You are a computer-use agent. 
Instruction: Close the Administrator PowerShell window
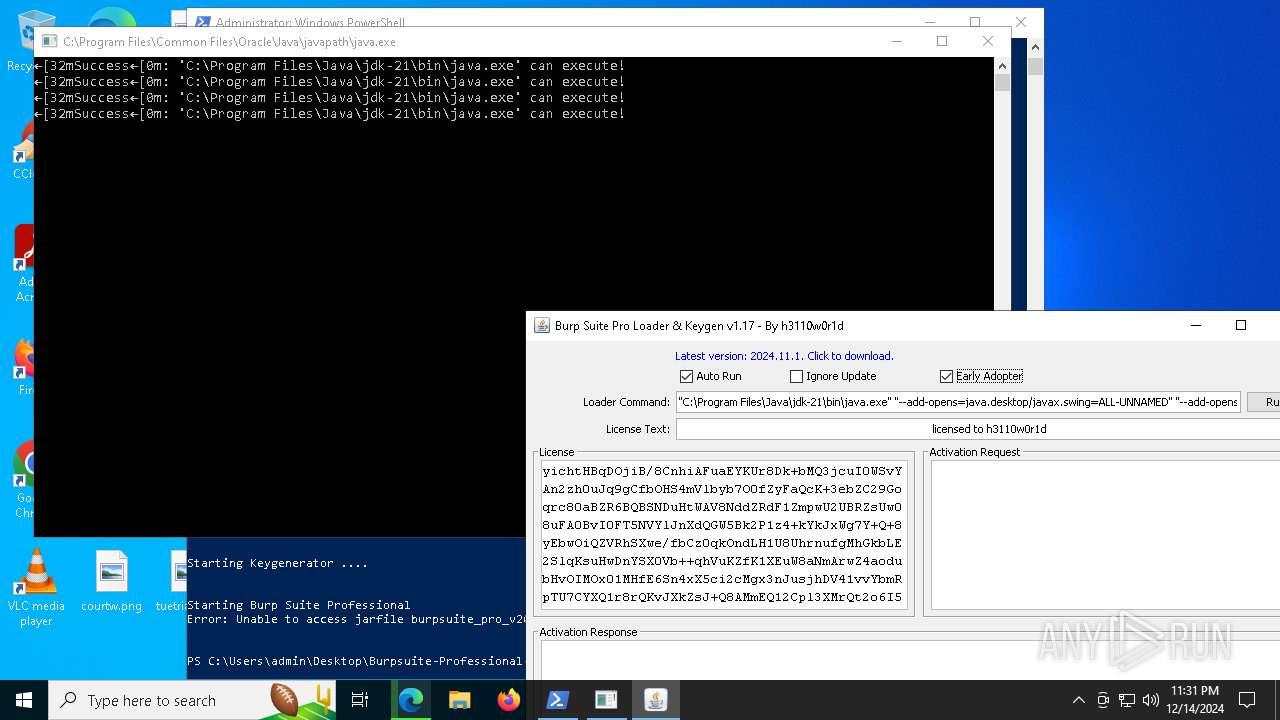pyautogui.click(x=1021, y=22)
